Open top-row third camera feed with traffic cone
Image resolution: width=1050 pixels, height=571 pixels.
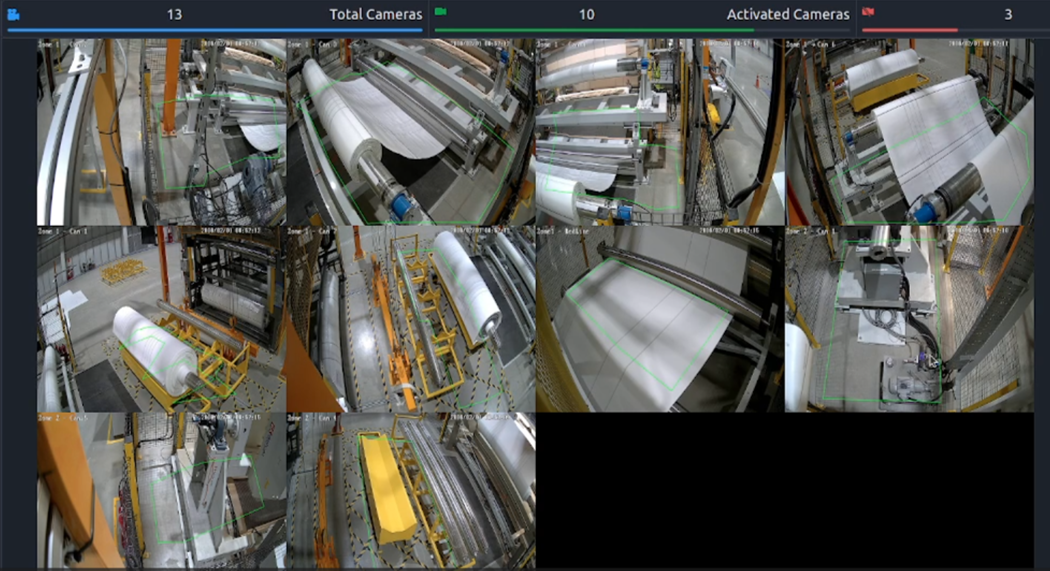(659, 132)
